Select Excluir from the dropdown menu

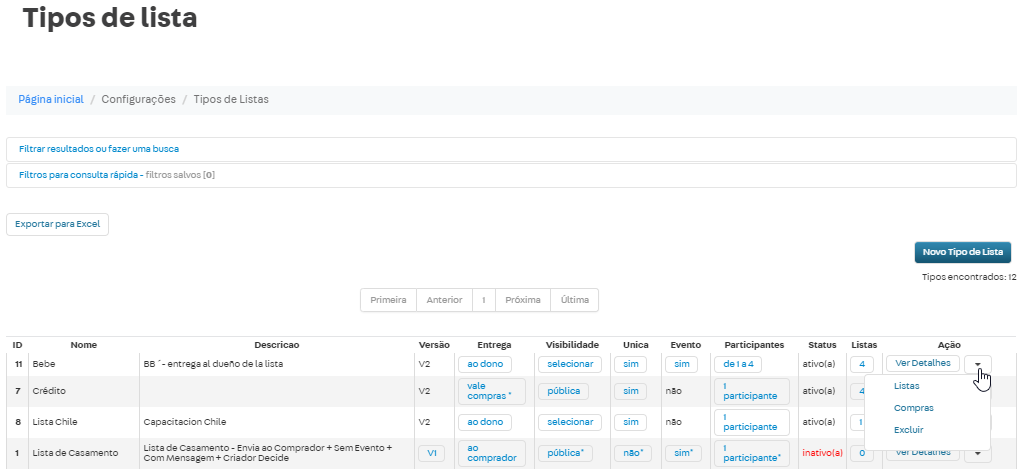[x=909, y=430]
